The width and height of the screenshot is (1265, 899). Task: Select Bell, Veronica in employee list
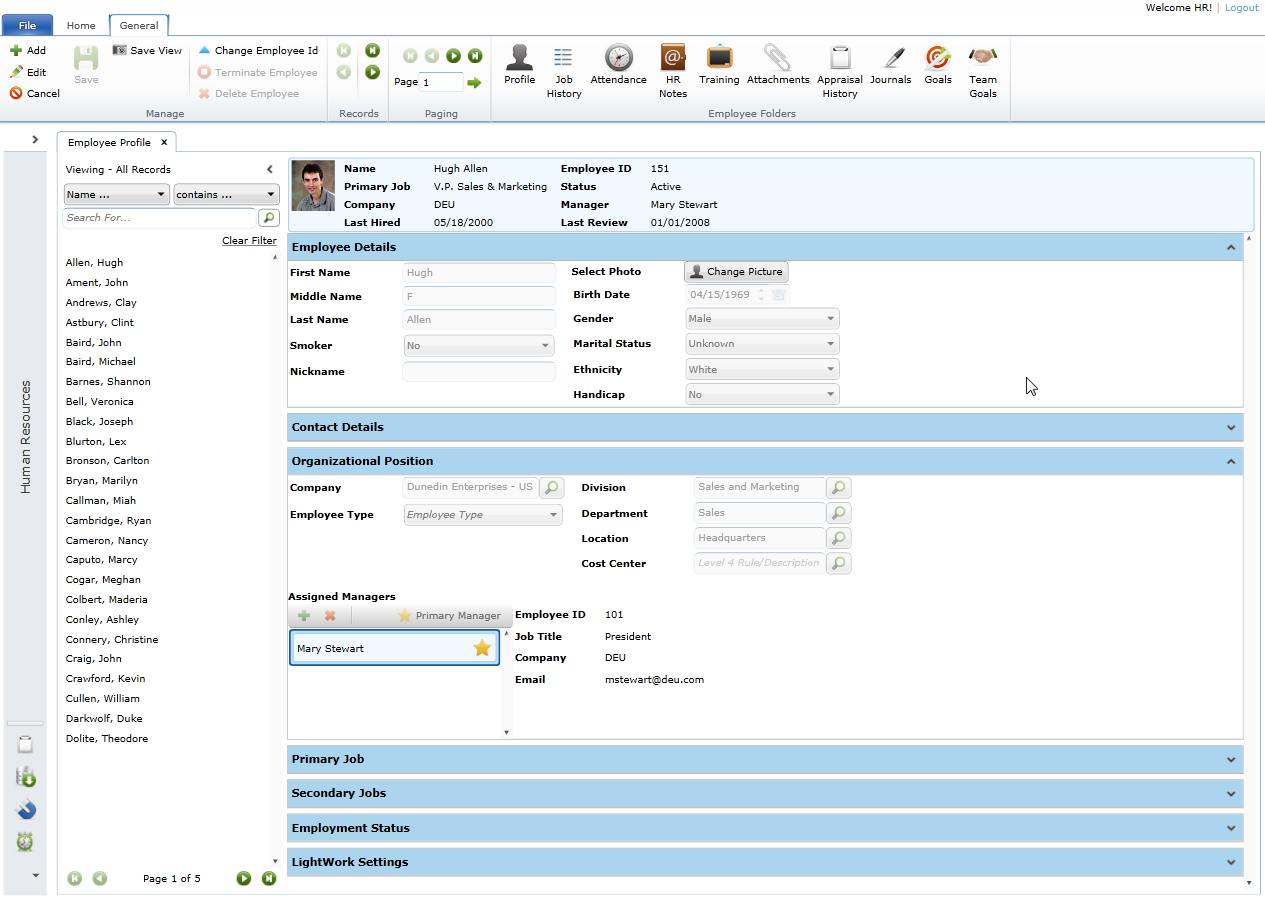click(x=99, y=401)
